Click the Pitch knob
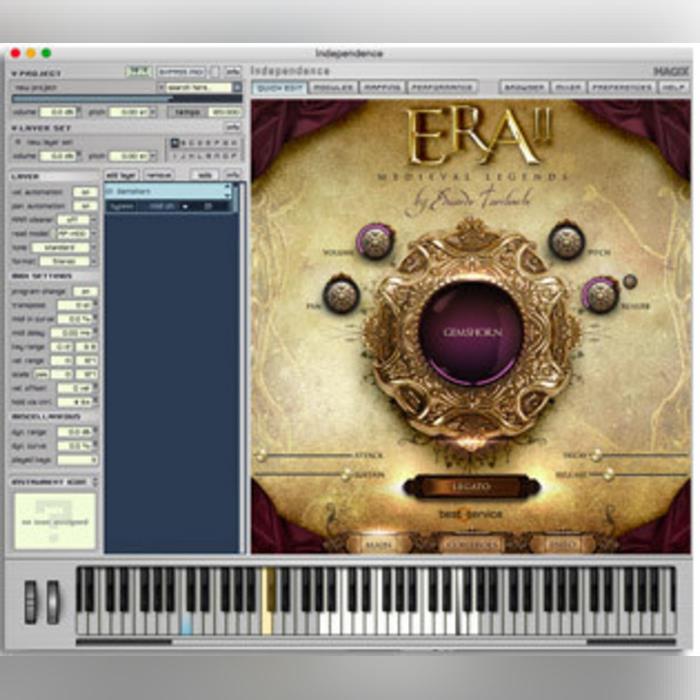 (x=566, y=241)
